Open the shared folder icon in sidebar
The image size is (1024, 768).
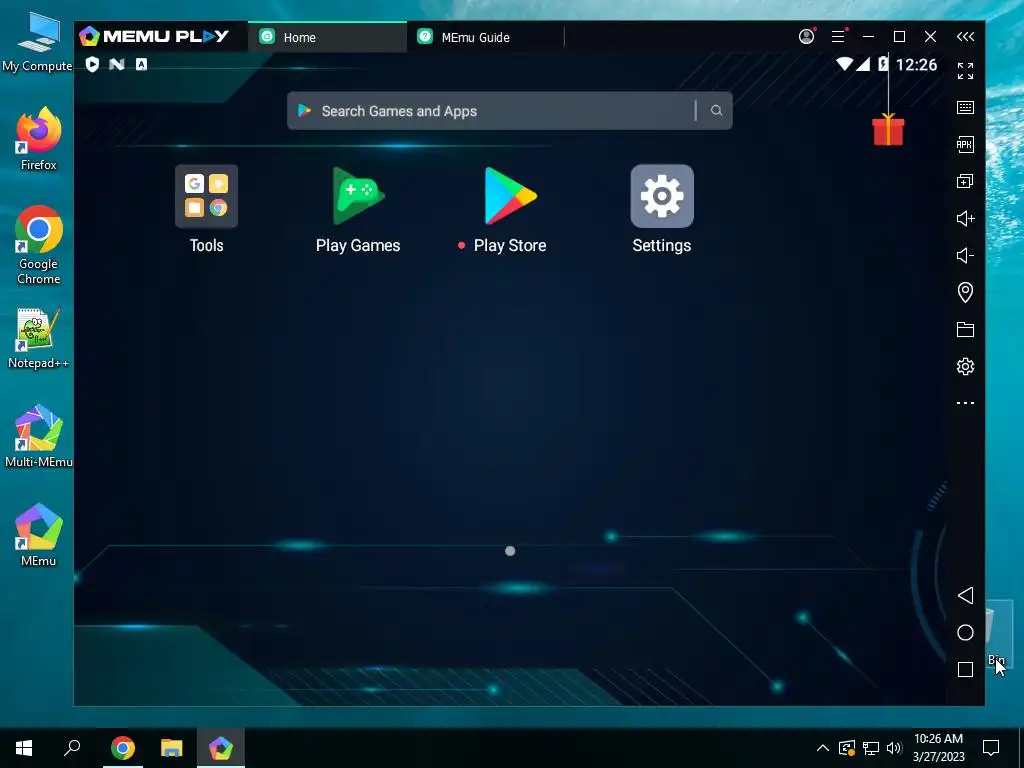click(965, 329)
